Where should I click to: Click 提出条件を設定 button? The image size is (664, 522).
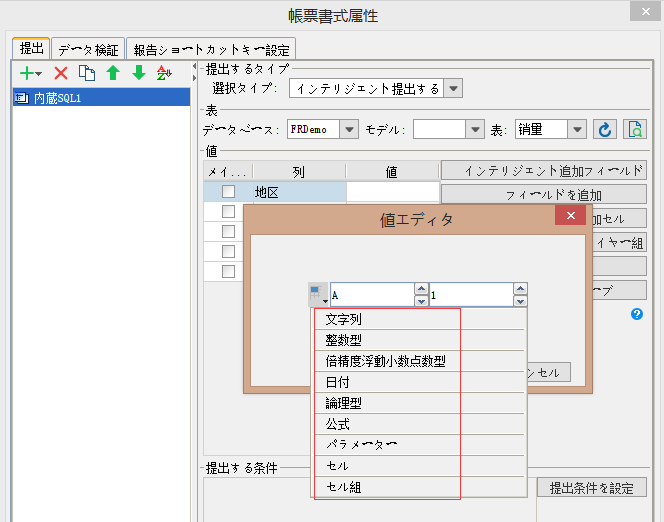pyautogui.click(x=592, y=487)
